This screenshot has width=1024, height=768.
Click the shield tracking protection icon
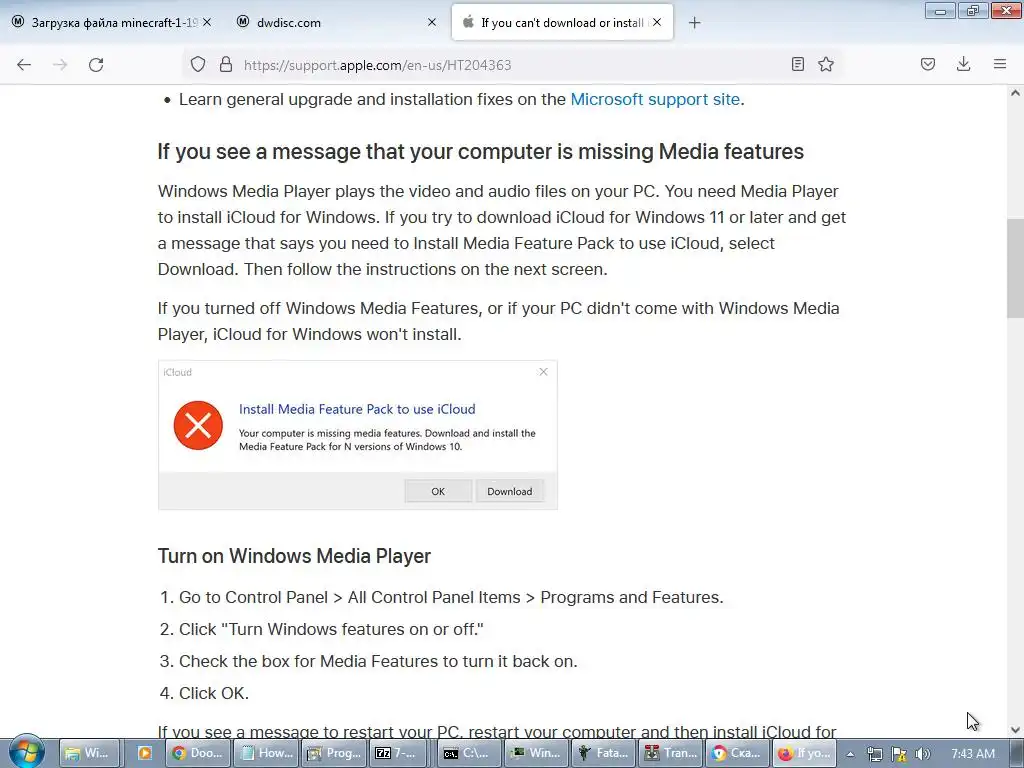(198, 64)
